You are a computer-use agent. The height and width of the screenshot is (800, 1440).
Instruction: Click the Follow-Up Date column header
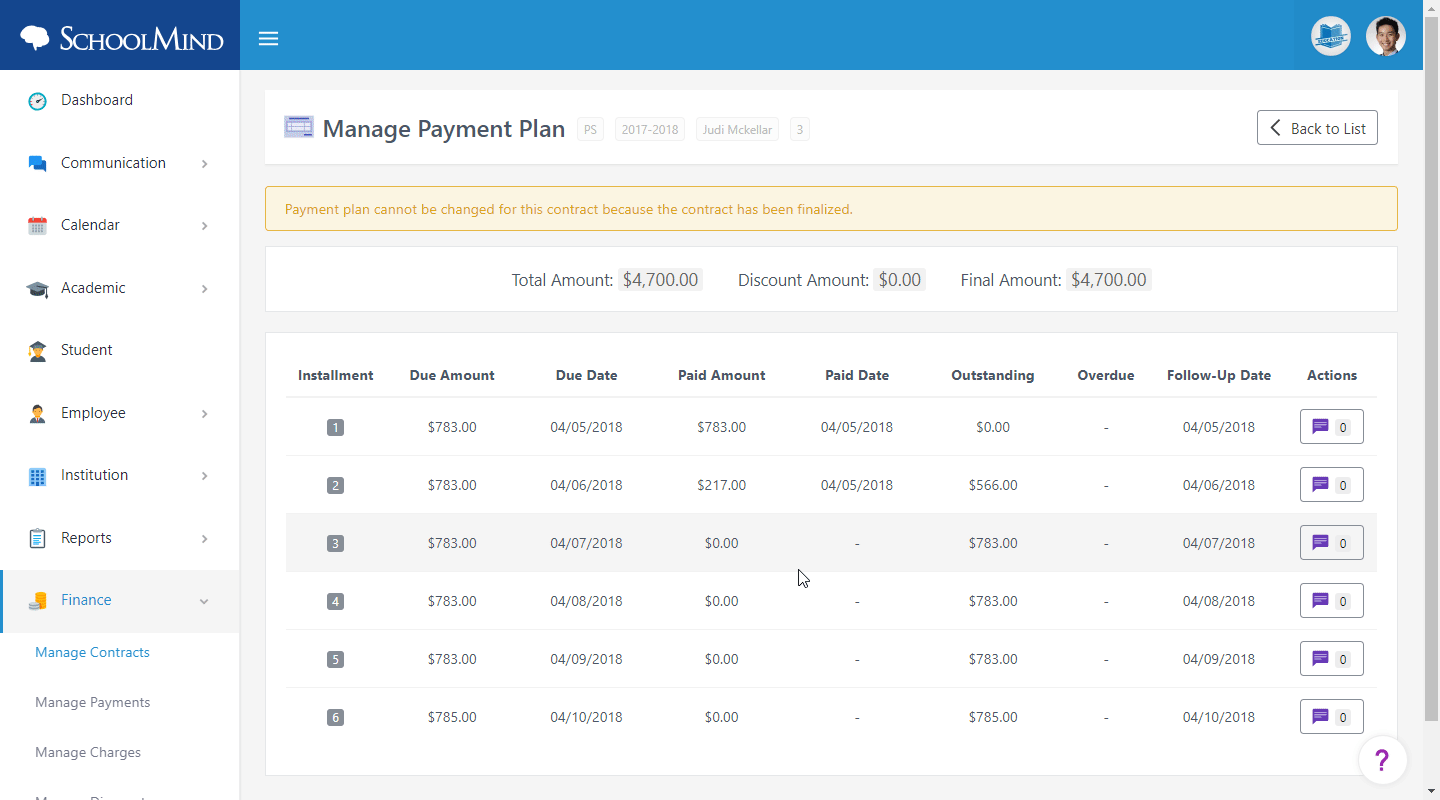point(1219,376)
